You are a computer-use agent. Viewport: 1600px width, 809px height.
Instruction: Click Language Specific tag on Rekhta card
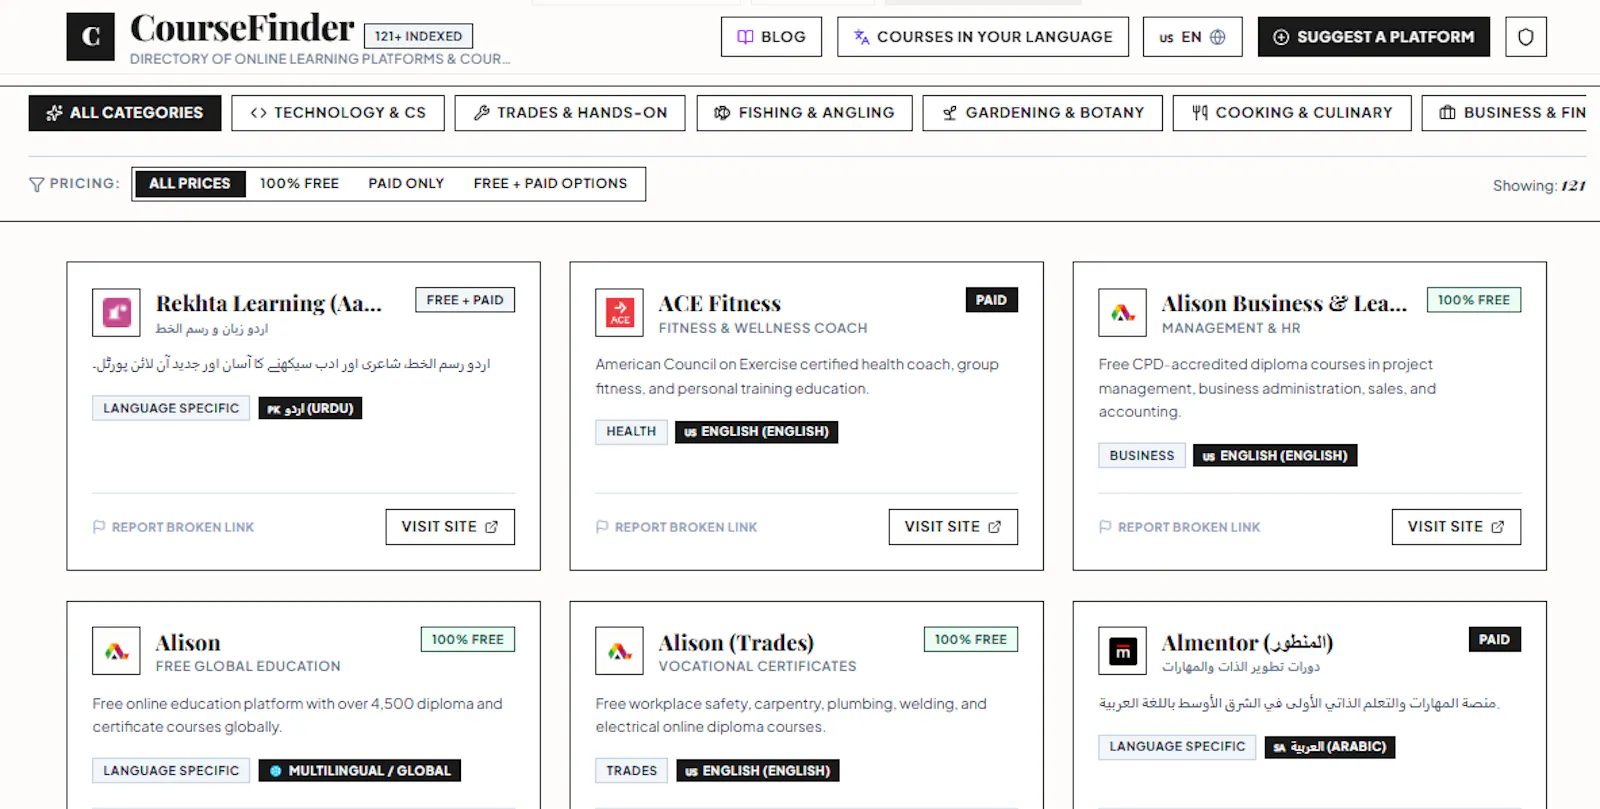pyautogui.click(x=171, y=408)
